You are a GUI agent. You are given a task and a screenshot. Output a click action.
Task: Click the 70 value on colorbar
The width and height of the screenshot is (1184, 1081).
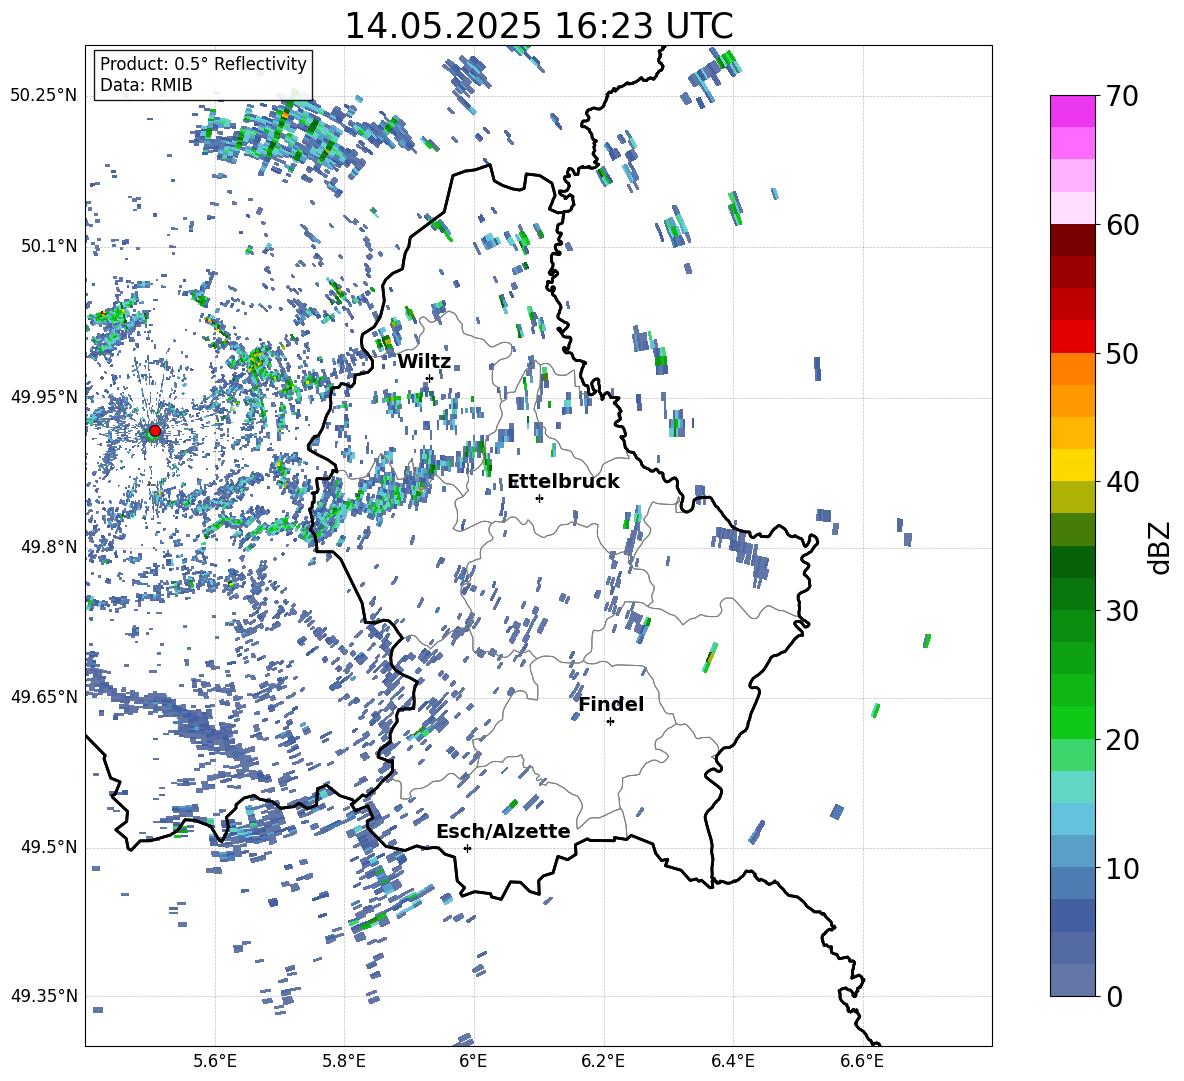pyautogui.click(x=1121, y=97)
